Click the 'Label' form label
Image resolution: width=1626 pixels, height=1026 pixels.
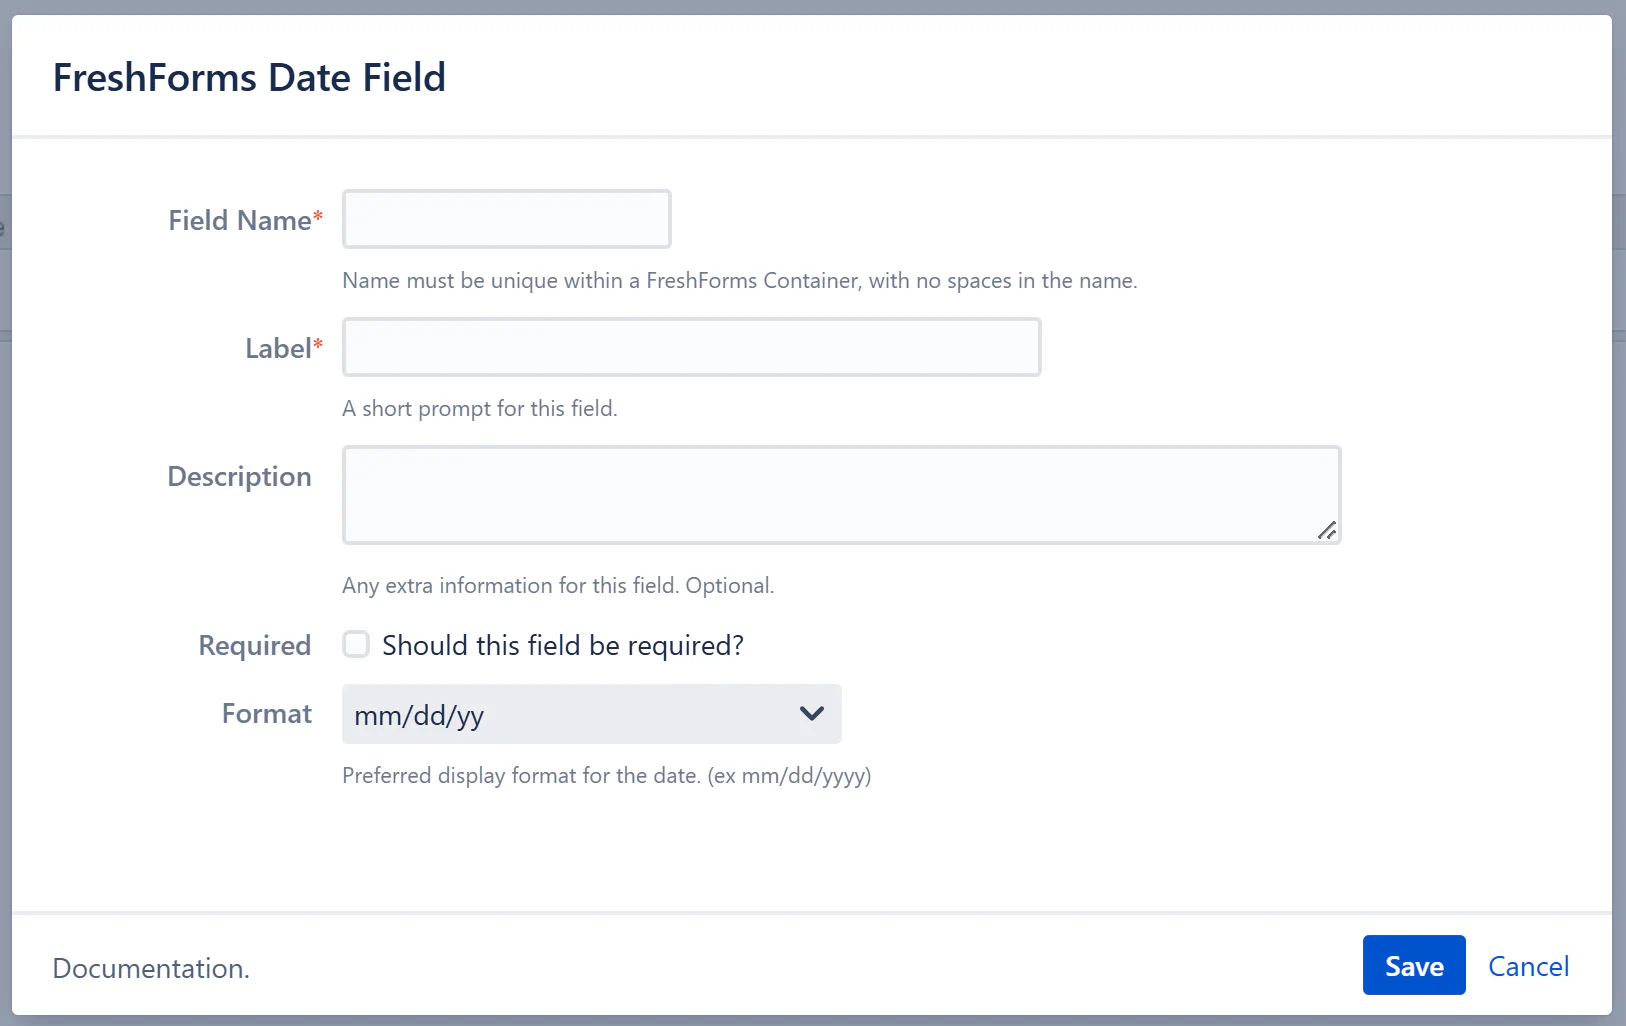tap(278, 348)
